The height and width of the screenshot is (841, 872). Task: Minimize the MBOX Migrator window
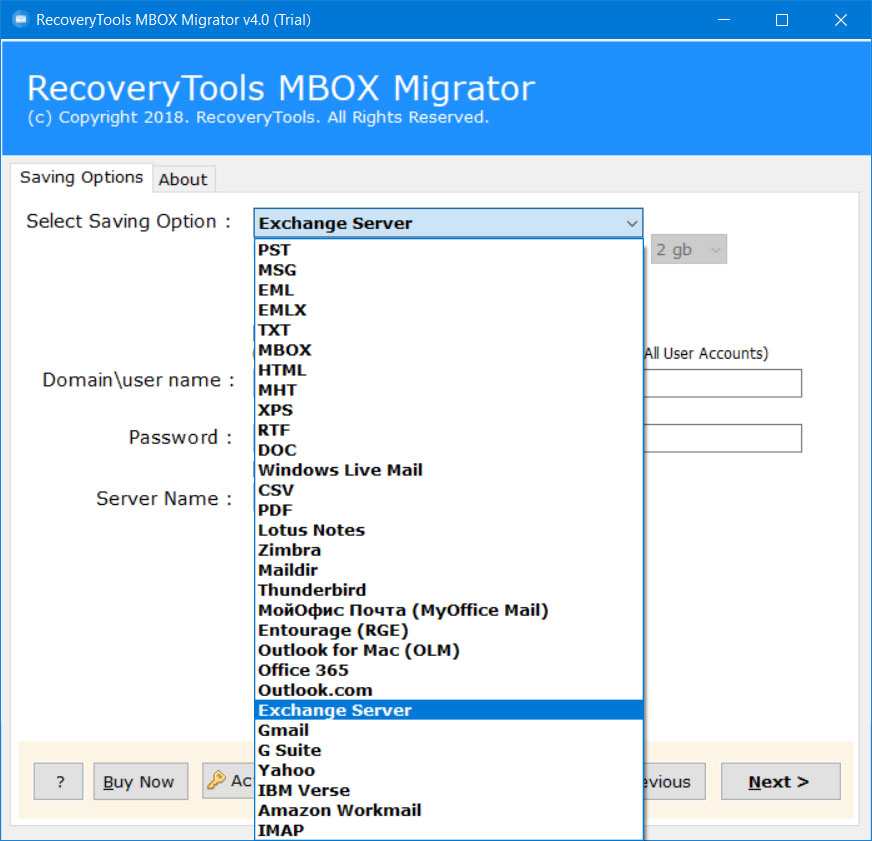(724, 20)
